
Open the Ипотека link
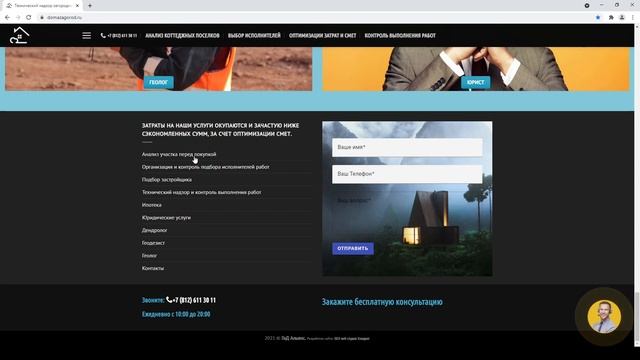point(151,205)
